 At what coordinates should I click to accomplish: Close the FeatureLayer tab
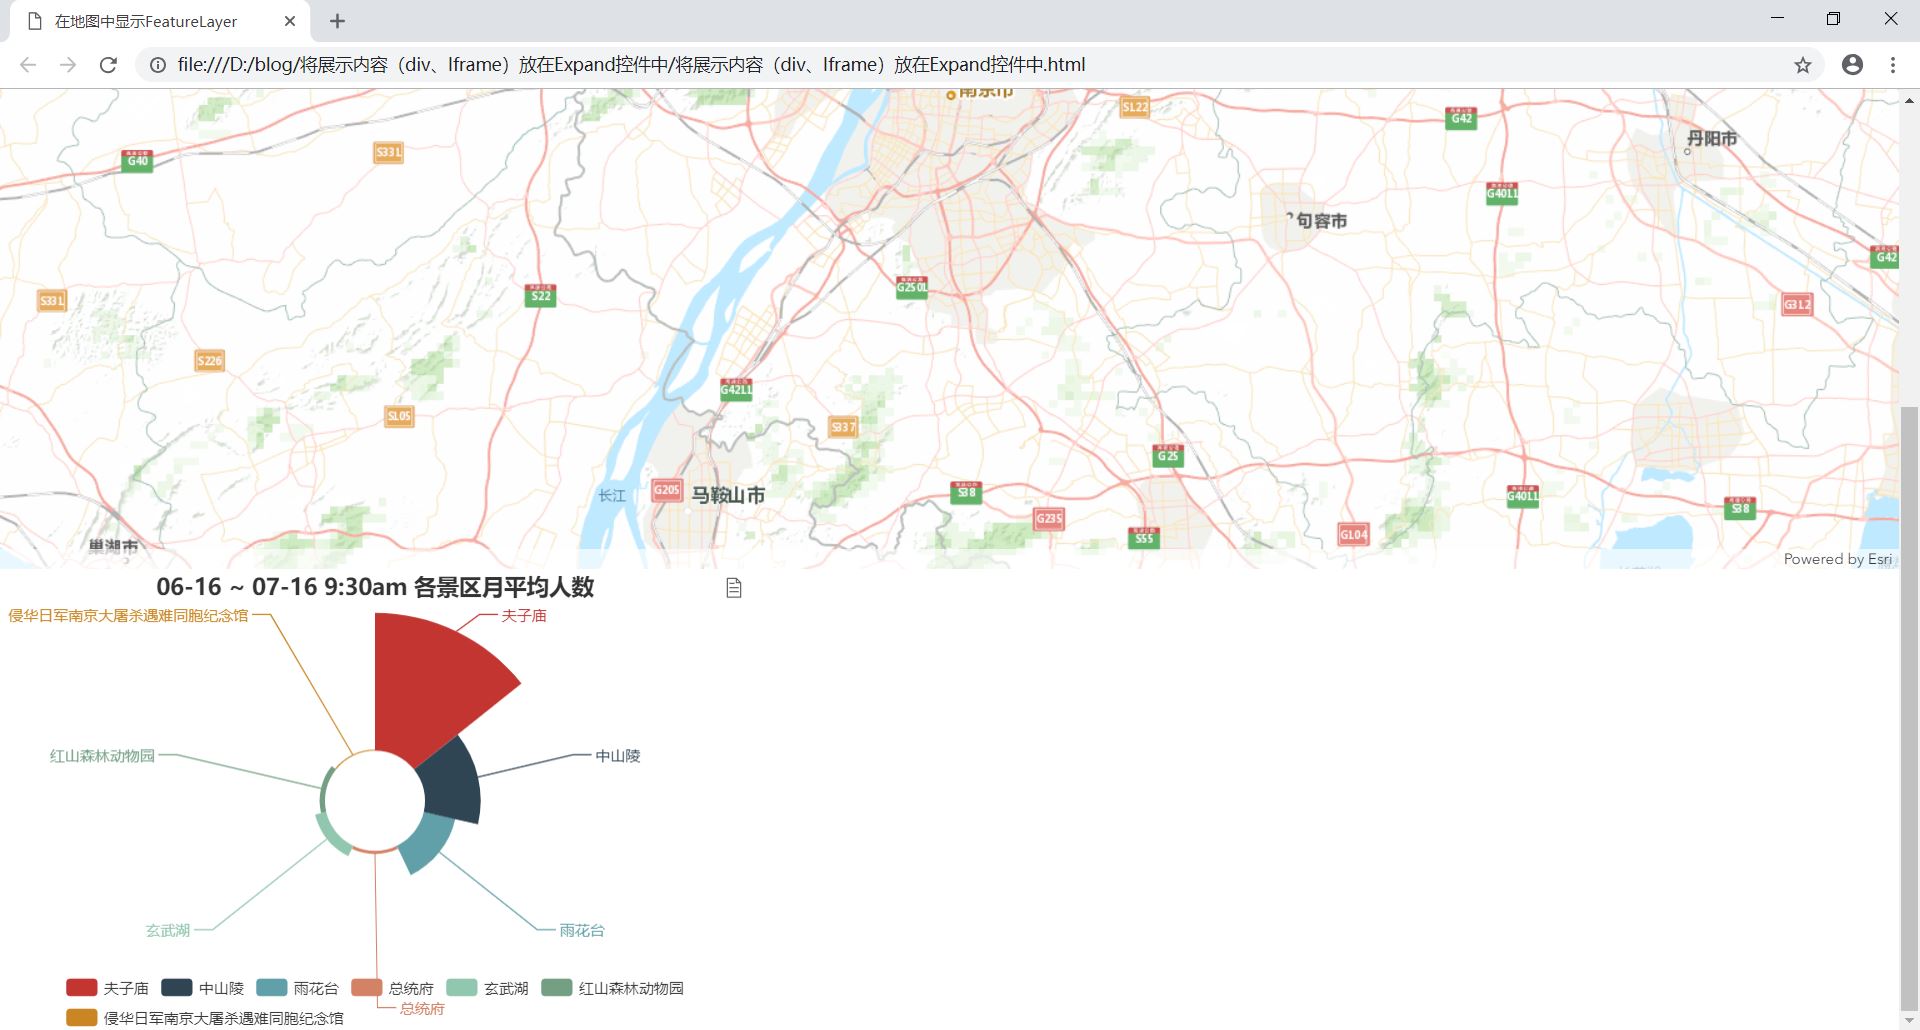point(290,21)
